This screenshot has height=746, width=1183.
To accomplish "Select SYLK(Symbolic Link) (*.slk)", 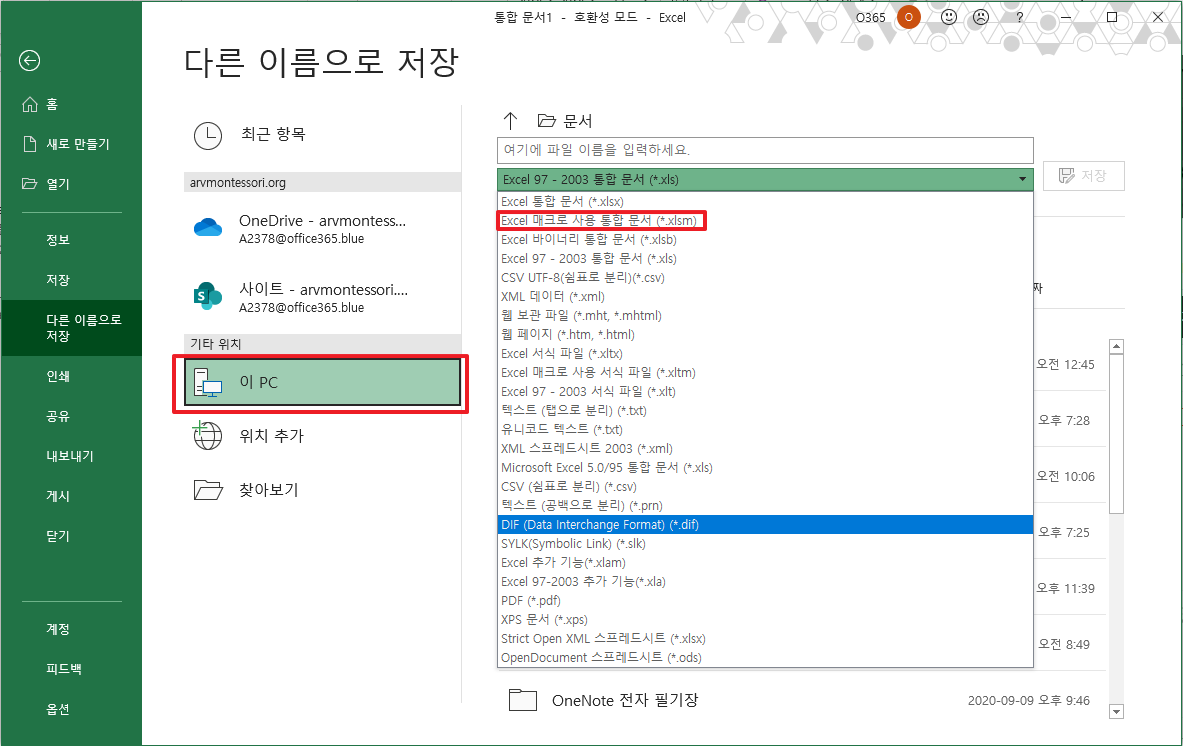I will point(765,544).
